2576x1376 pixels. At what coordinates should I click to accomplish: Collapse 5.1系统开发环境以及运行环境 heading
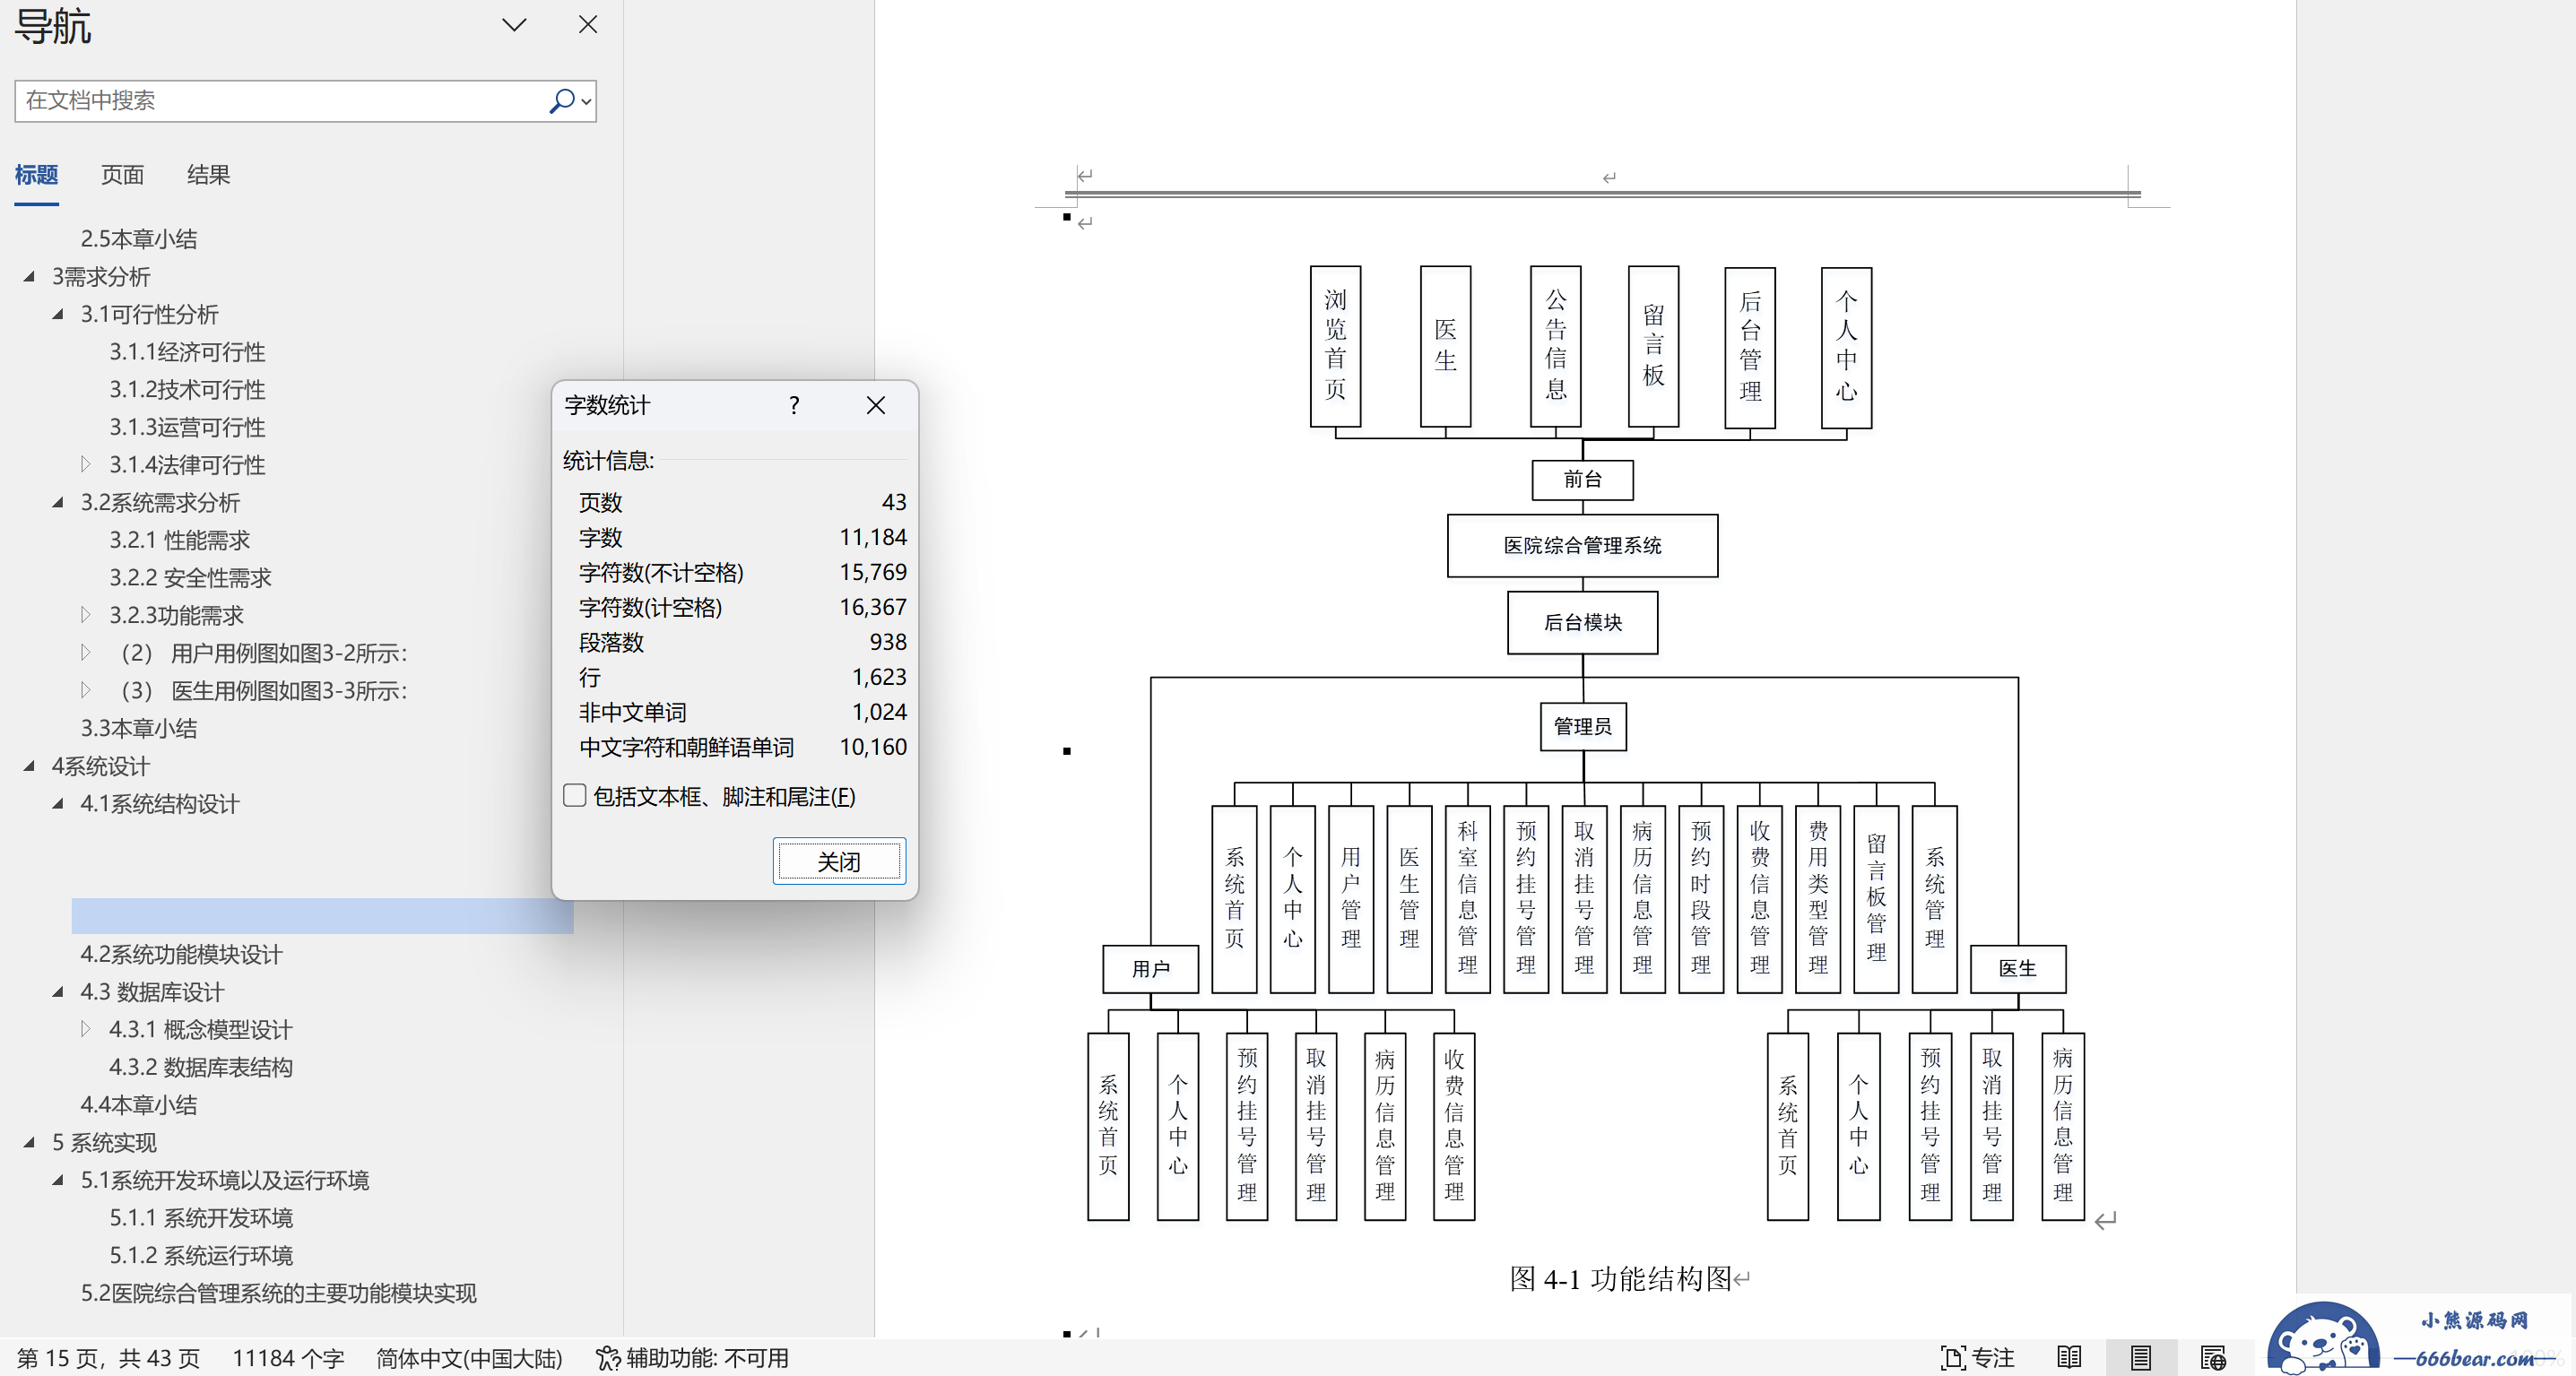click(x=58, y=1180)
